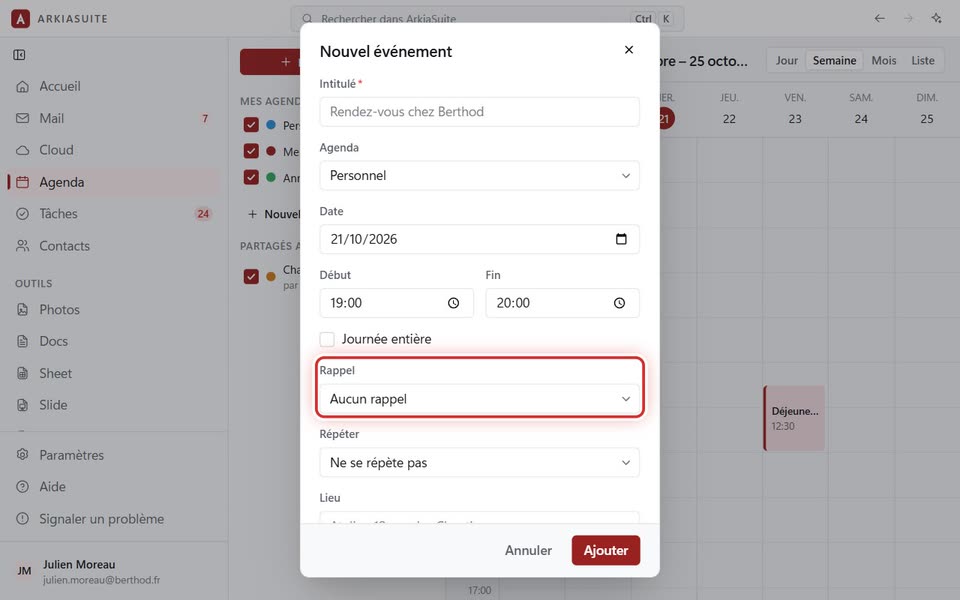Image resolution: width=960 pixels, height=600 pixels.
Task: Collapse the sidebar panel icon
Action: (20, 55)
